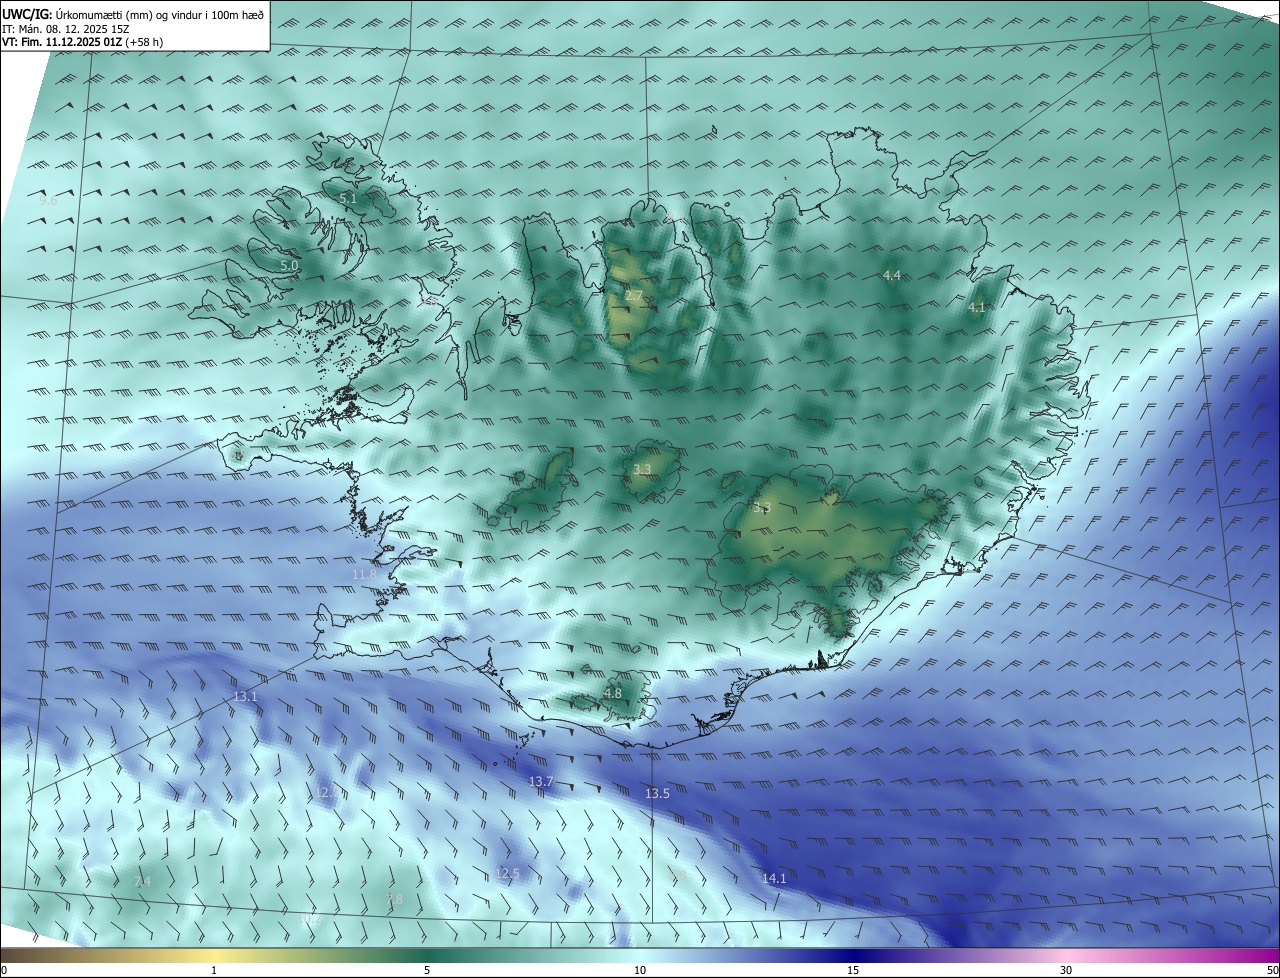1280x978 pixels.
Task: Click the 5.0 value in the Westfjords
Action: (289, 266)
